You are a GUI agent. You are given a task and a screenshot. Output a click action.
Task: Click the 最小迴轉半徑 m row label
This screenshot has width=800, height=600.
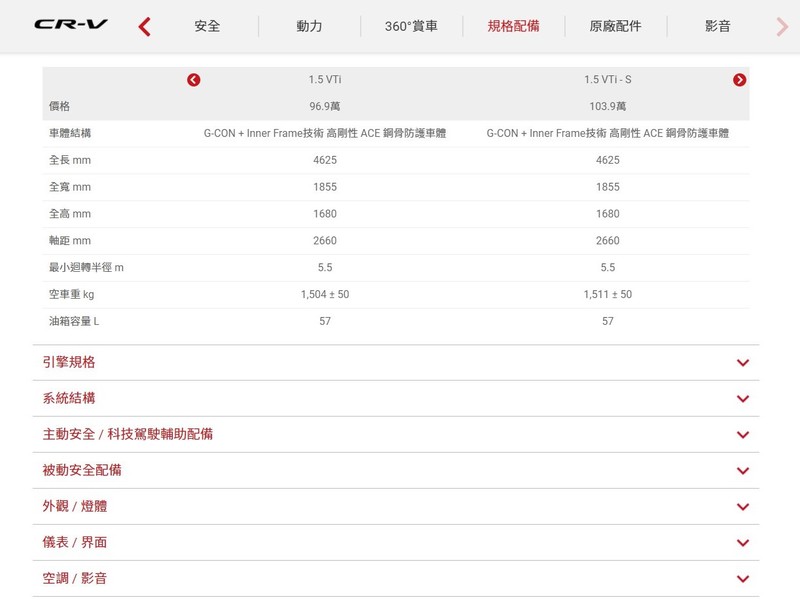pos(86,267)
